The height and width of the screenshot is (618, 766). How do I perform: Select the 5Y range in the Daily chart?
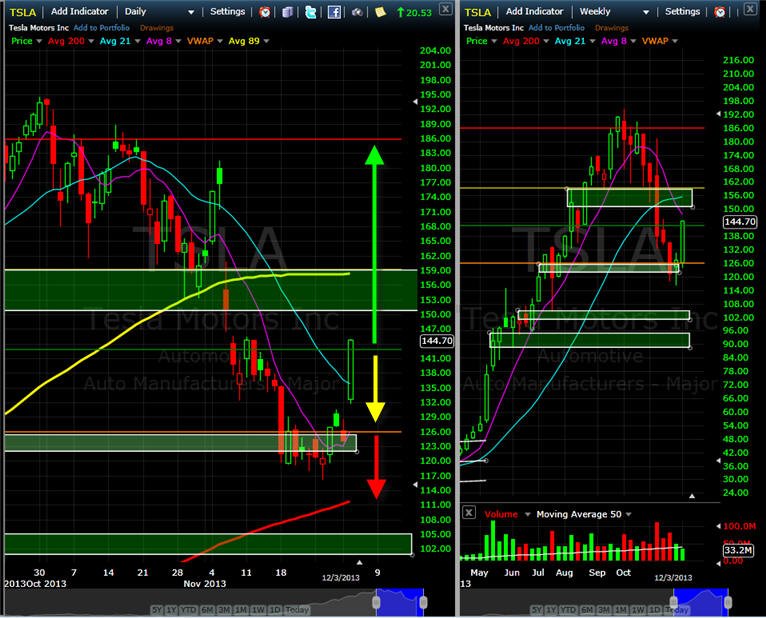click(157, 610)
